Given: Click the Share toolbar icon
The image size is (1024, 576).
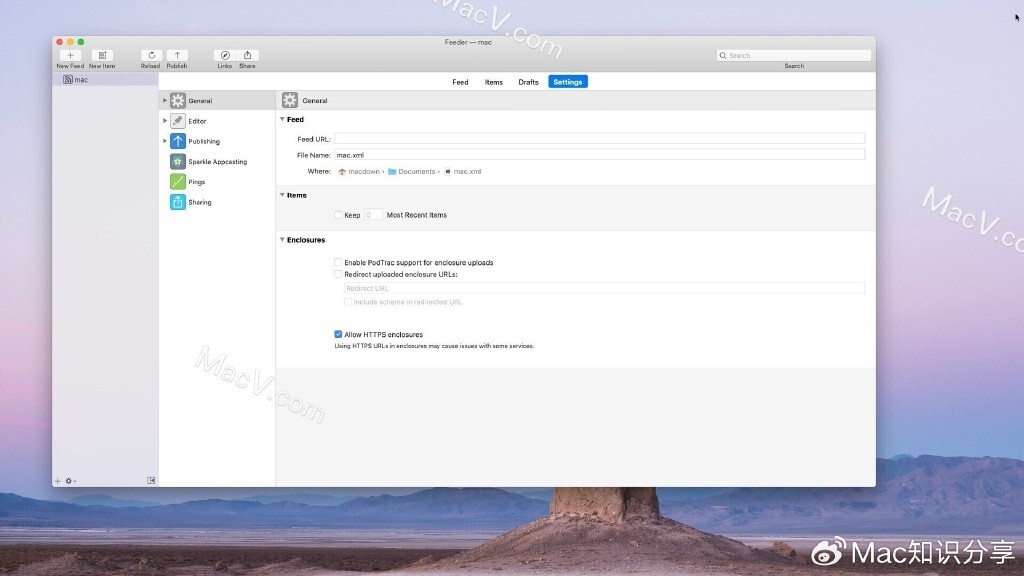Looking at the screenshot, I should (x=247, y=57).
